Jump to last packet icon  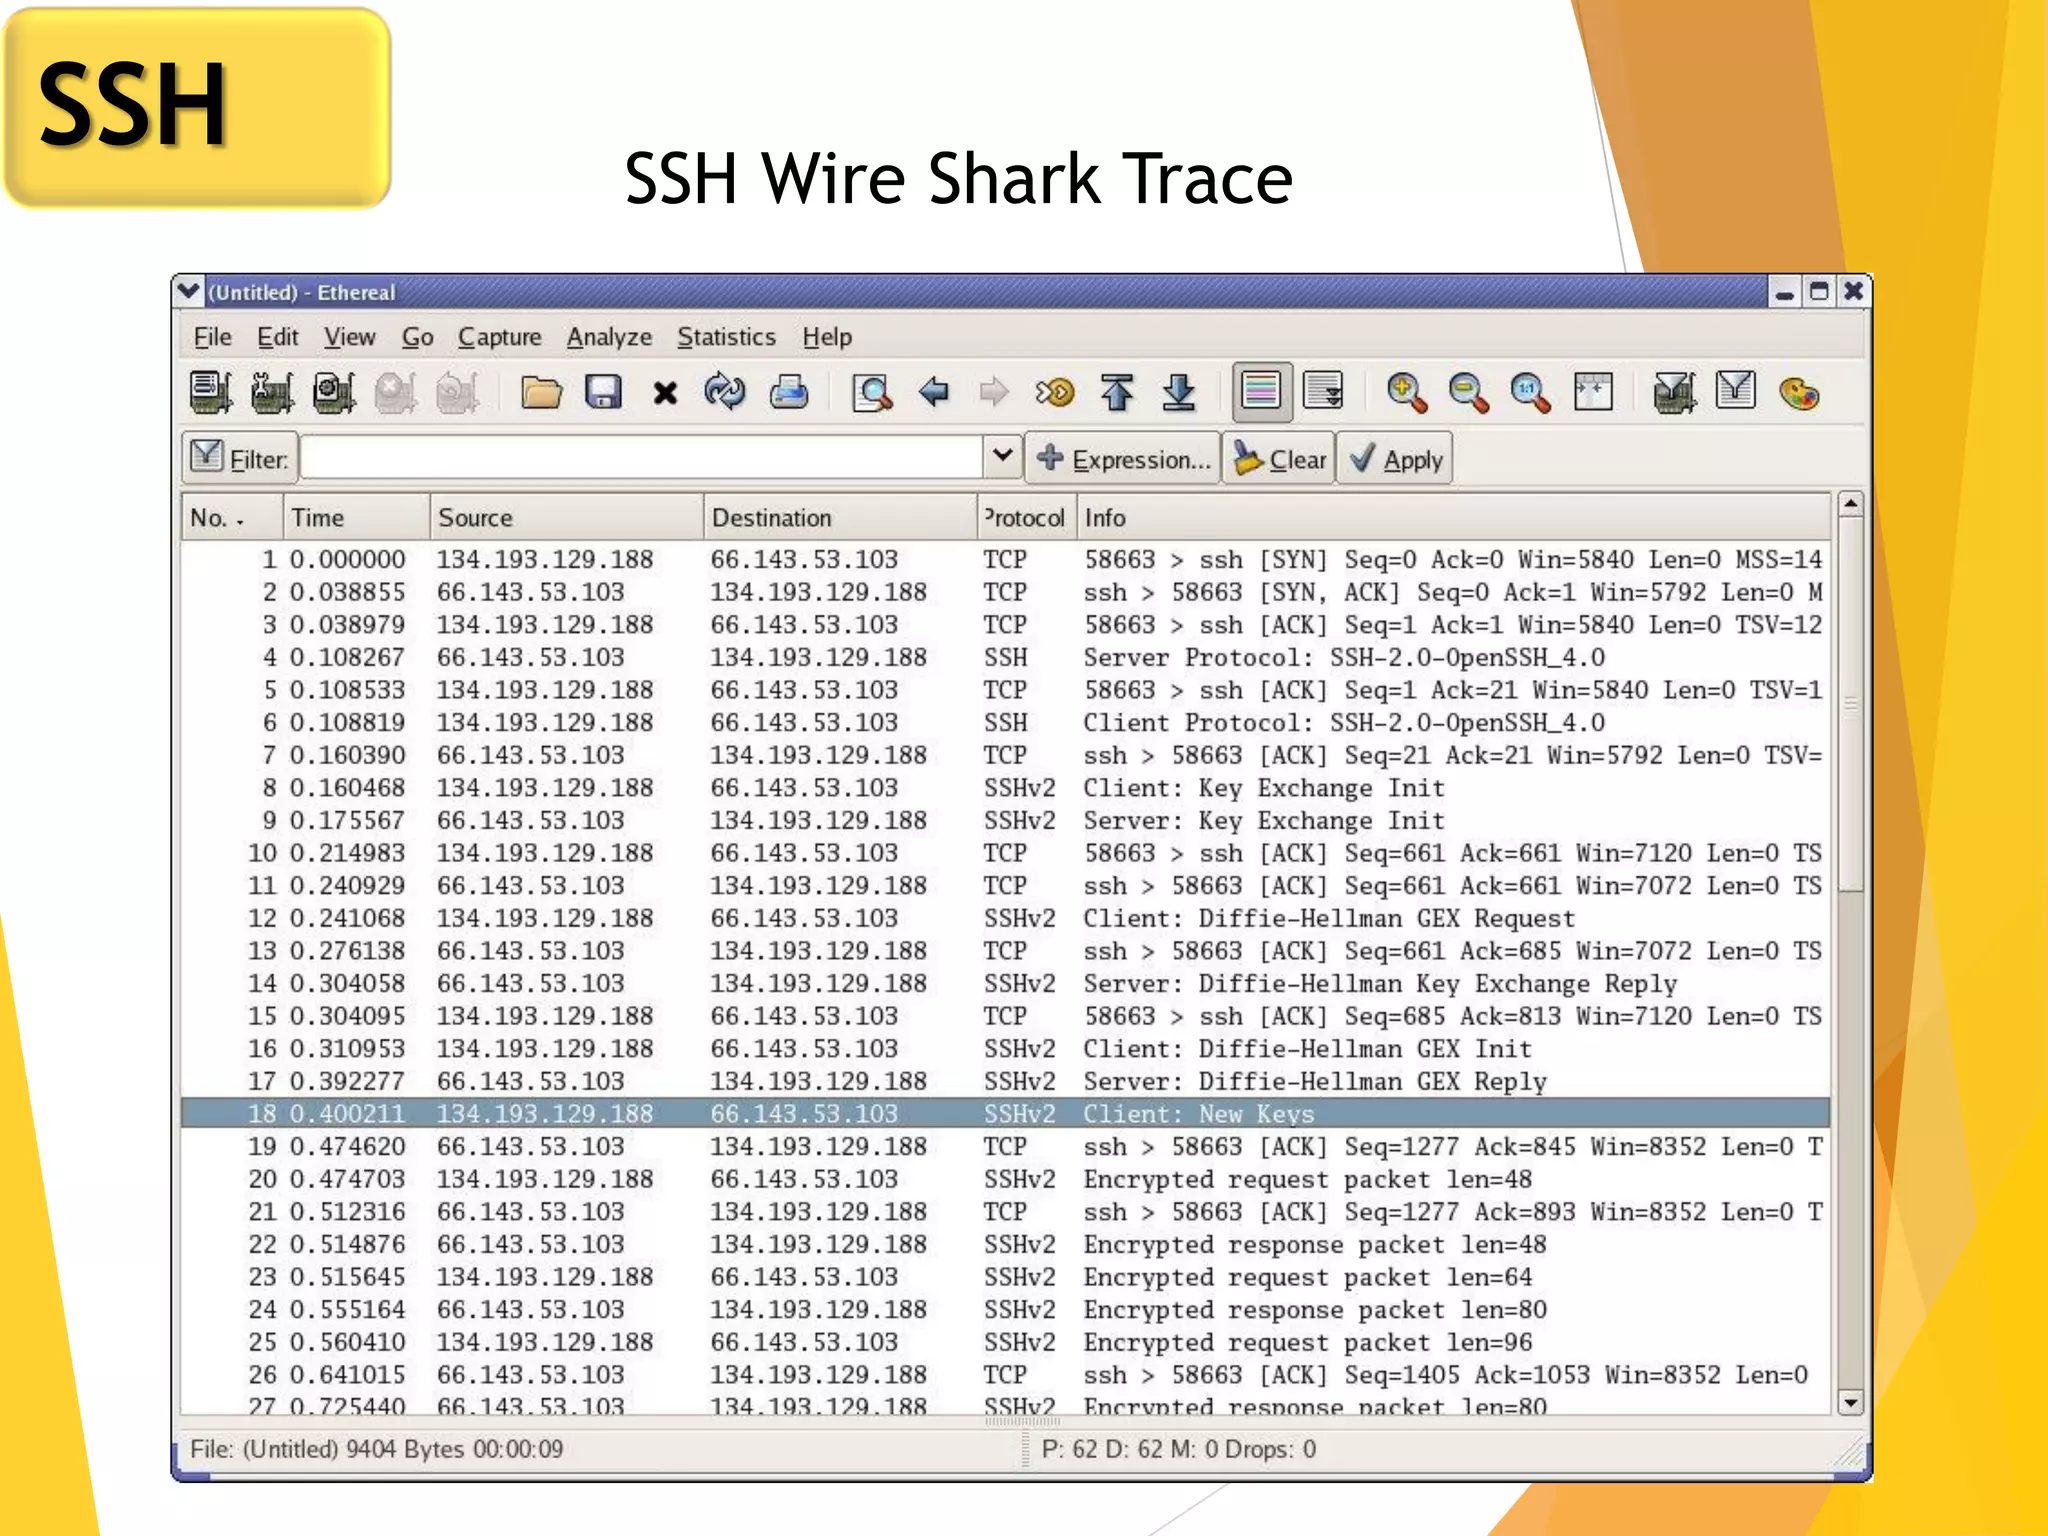[1179, 392]
